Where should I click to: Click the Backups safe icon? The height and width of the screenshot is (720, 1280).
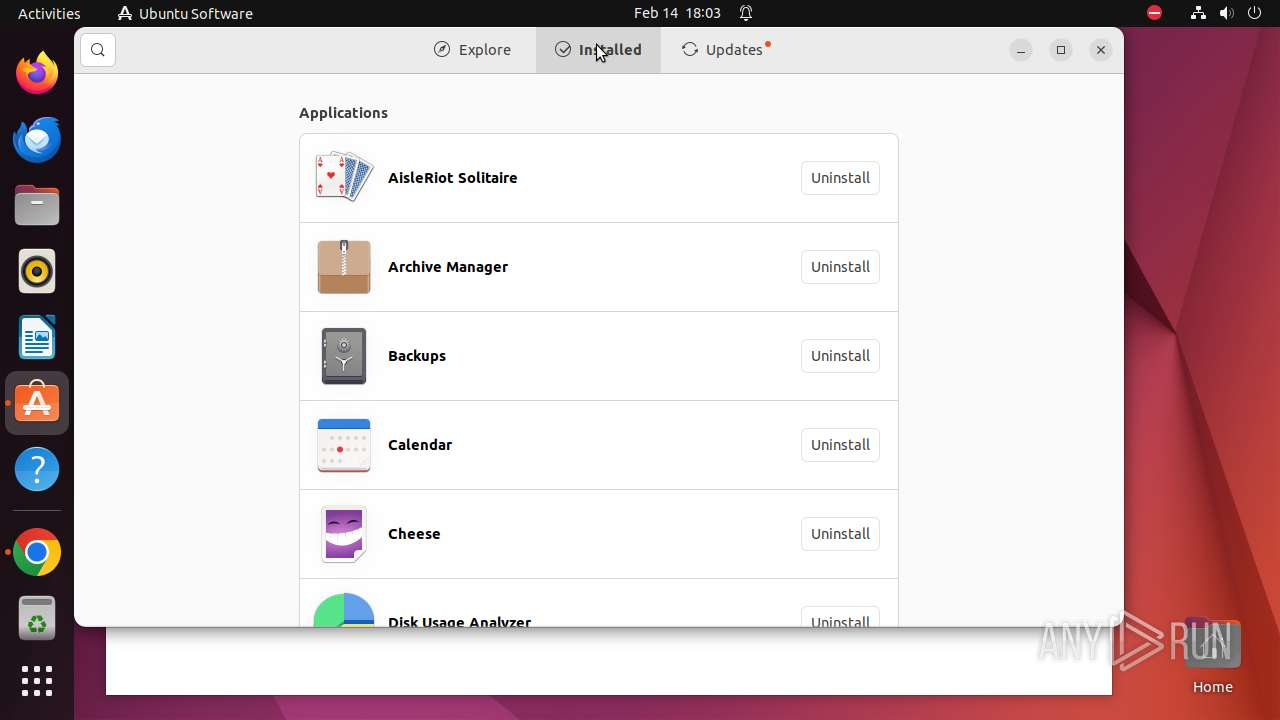344,356
